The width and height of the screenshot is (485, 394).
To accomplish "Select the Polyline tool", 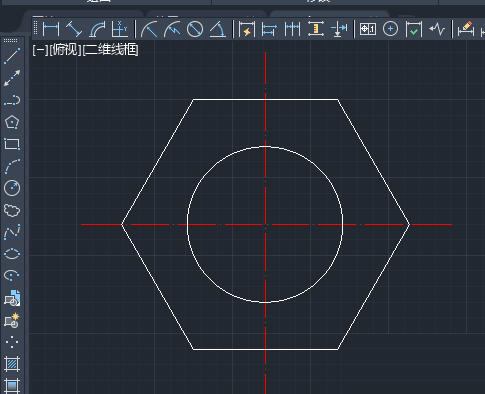I will pos(12,100).
